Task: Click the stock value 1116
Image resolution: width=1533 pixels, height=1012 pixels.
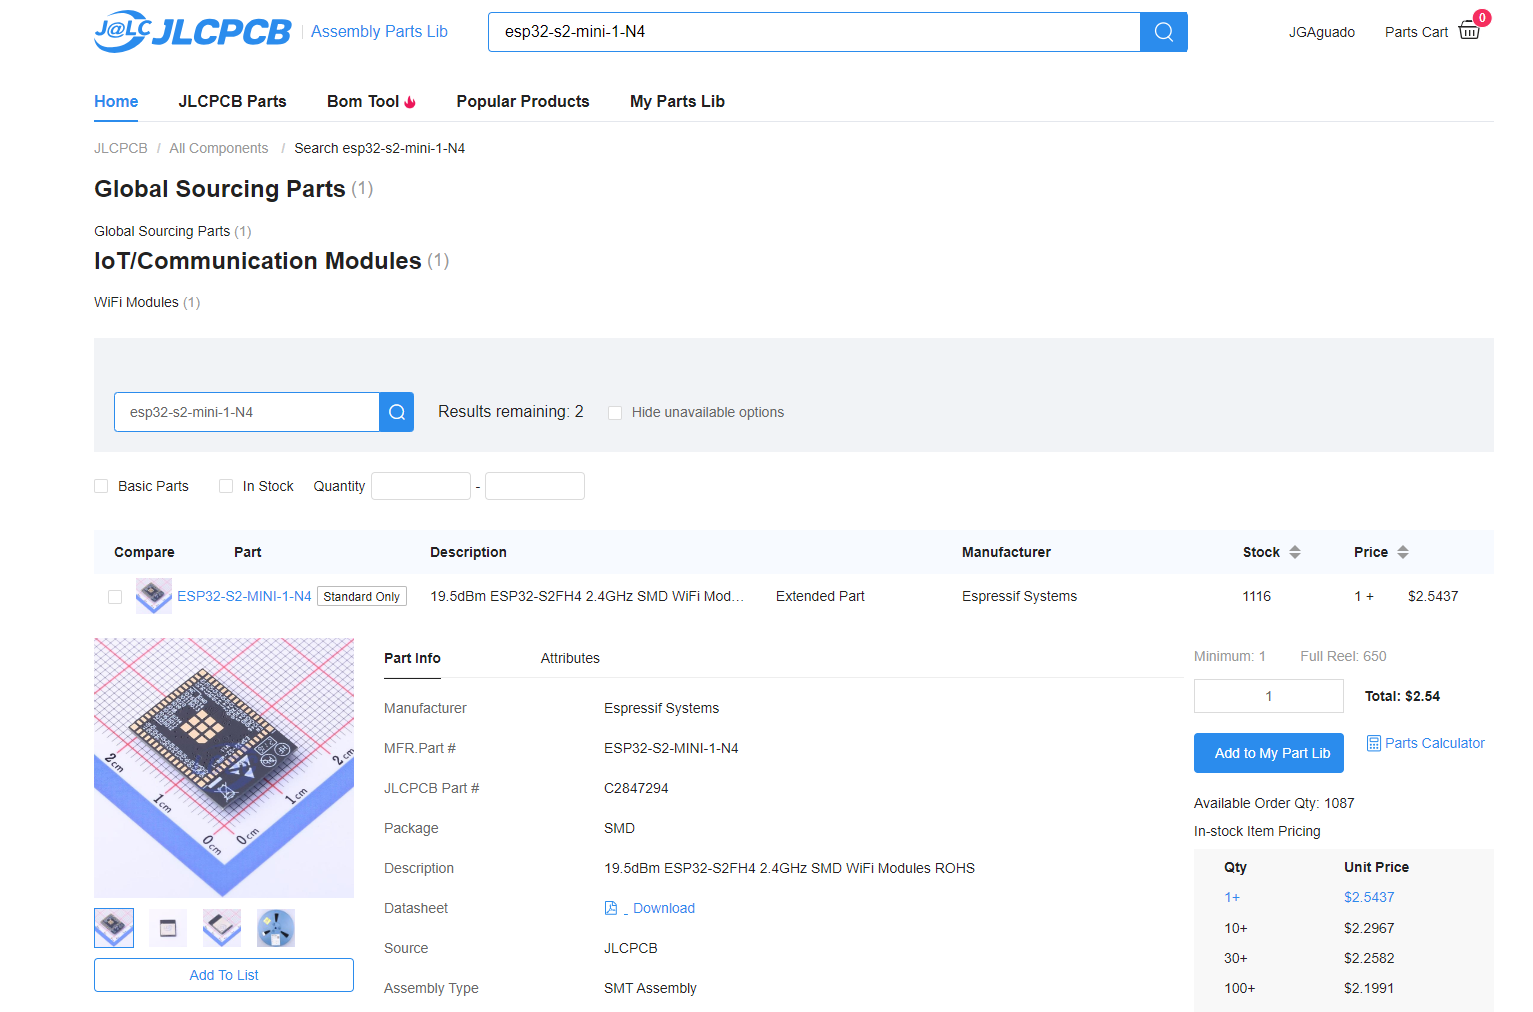Action: [x=1256, y=596]
